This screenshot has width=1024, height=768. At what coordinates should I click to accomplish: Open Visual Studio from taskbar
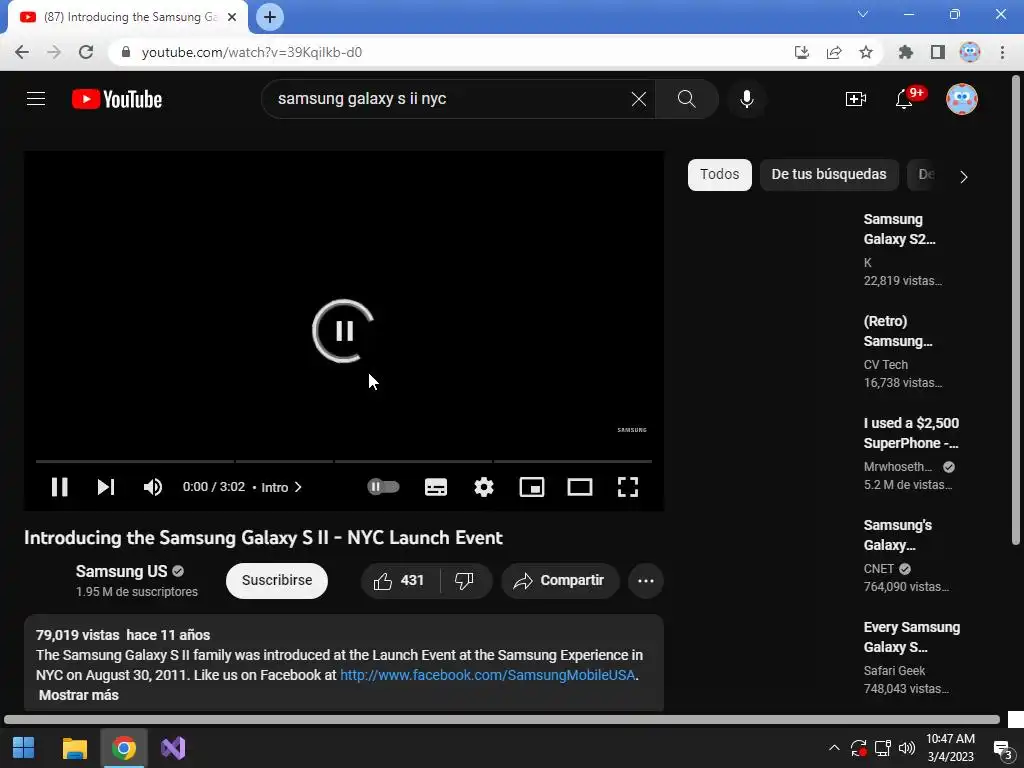pyautogui.click(x=173, y=748)
